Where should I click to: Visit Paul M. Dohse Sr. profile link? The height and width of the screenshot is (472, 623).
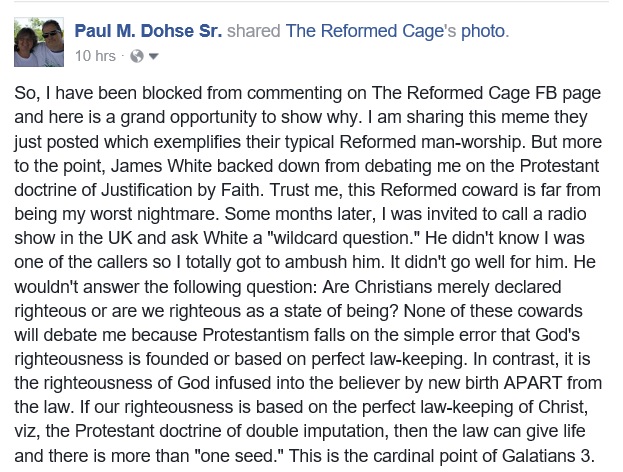(148, 31)
